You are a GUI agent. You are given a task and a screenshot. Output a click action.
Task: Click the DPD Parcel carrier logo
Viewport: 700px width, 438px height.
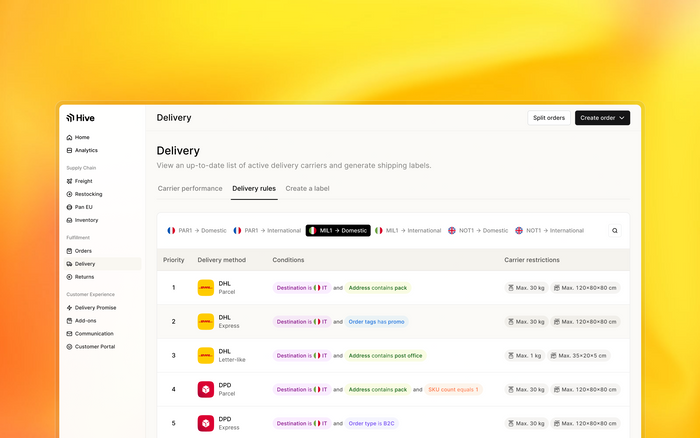206,390
